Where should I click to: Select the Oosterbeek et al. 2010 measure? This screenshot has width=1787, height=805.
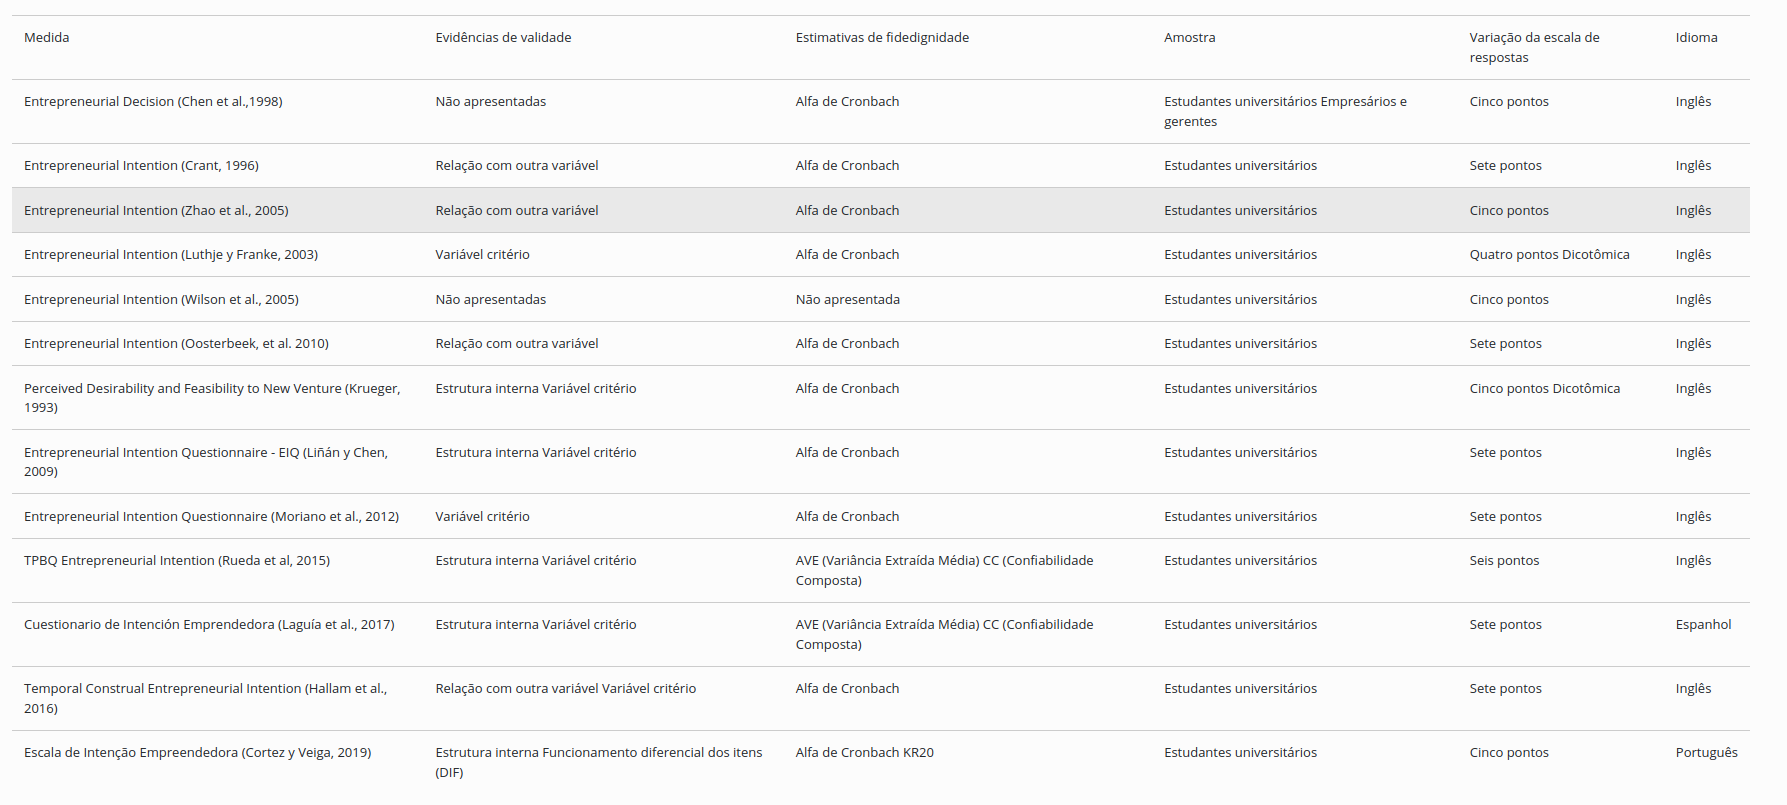pos(176,344)
